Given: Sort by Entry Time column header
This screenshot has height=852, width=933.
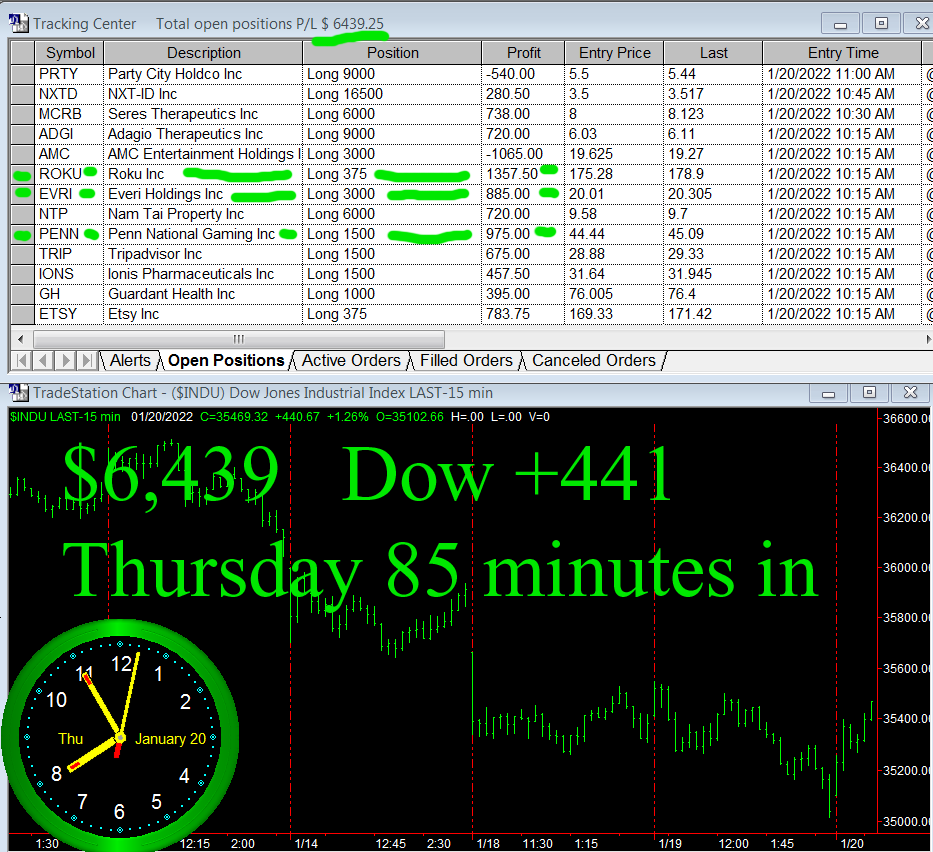Looking at the screenshot, I should 842,53.
